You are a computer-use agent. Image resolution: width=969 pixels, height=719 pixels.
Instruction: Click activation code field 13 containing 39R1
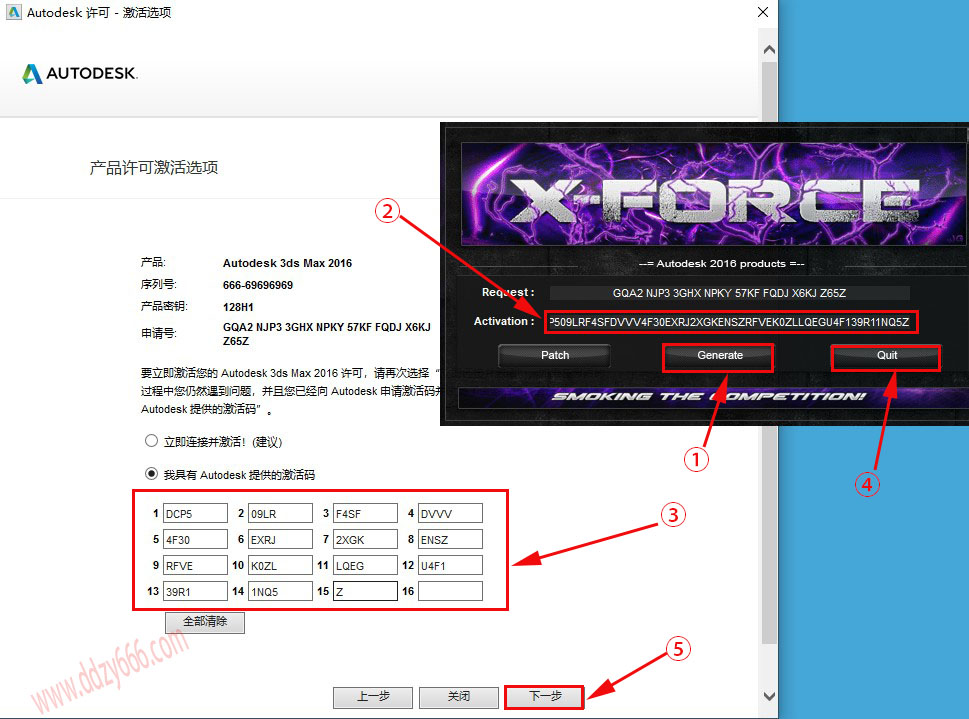tap(195, 591)
